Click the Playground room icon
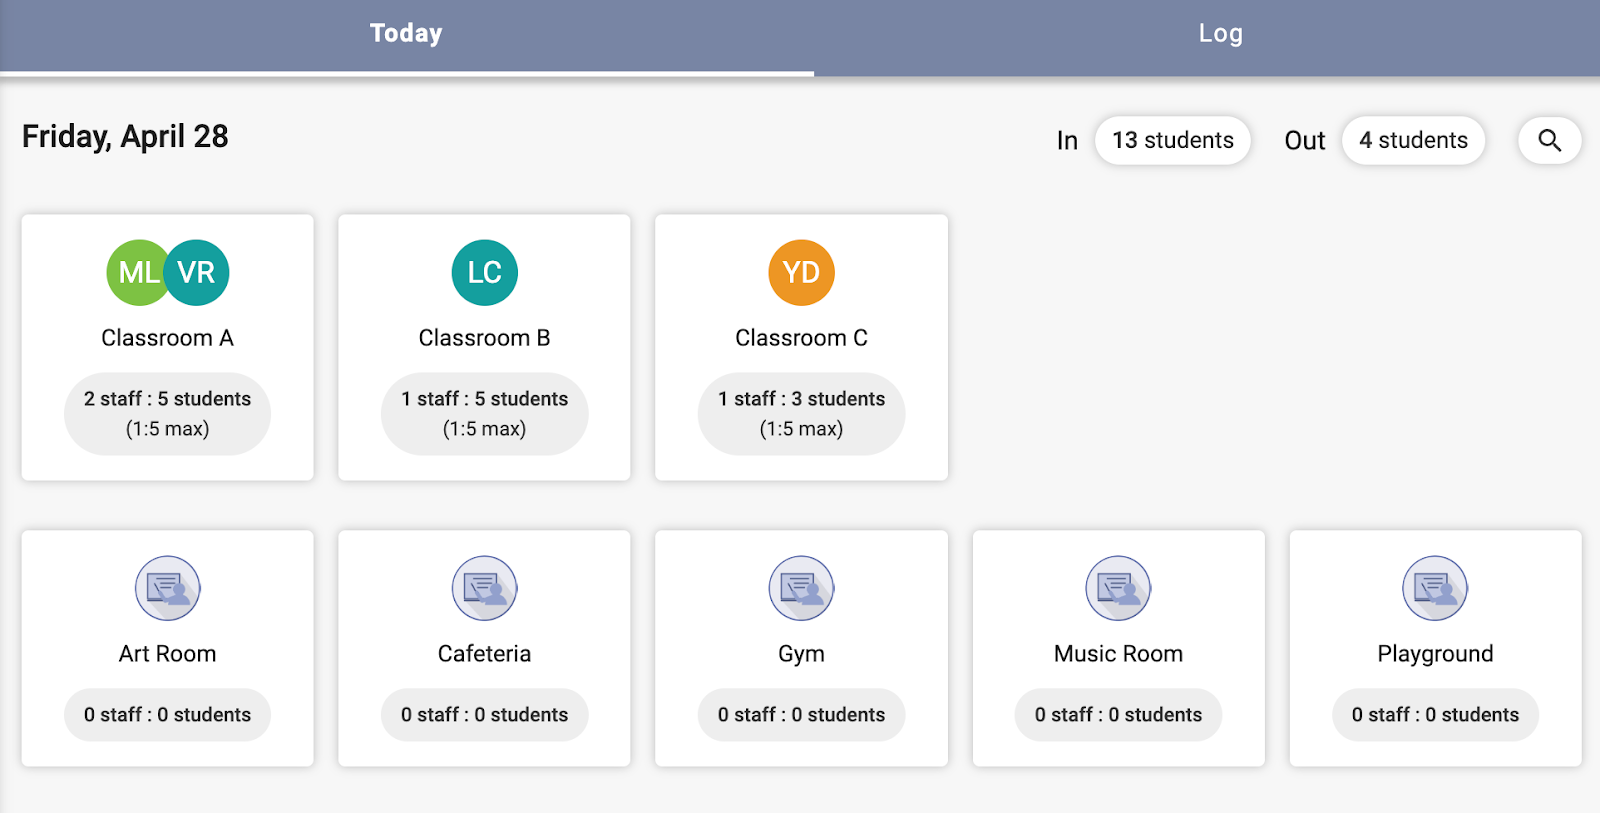 click(1435, 588)
